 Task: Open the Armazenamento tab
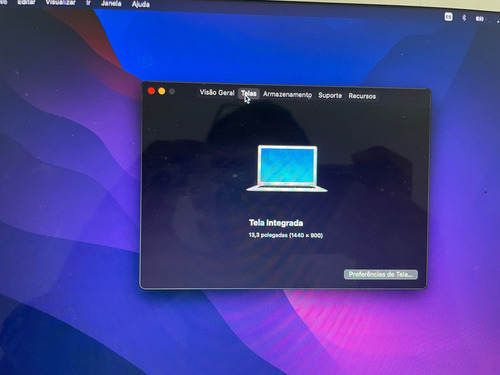287,95
